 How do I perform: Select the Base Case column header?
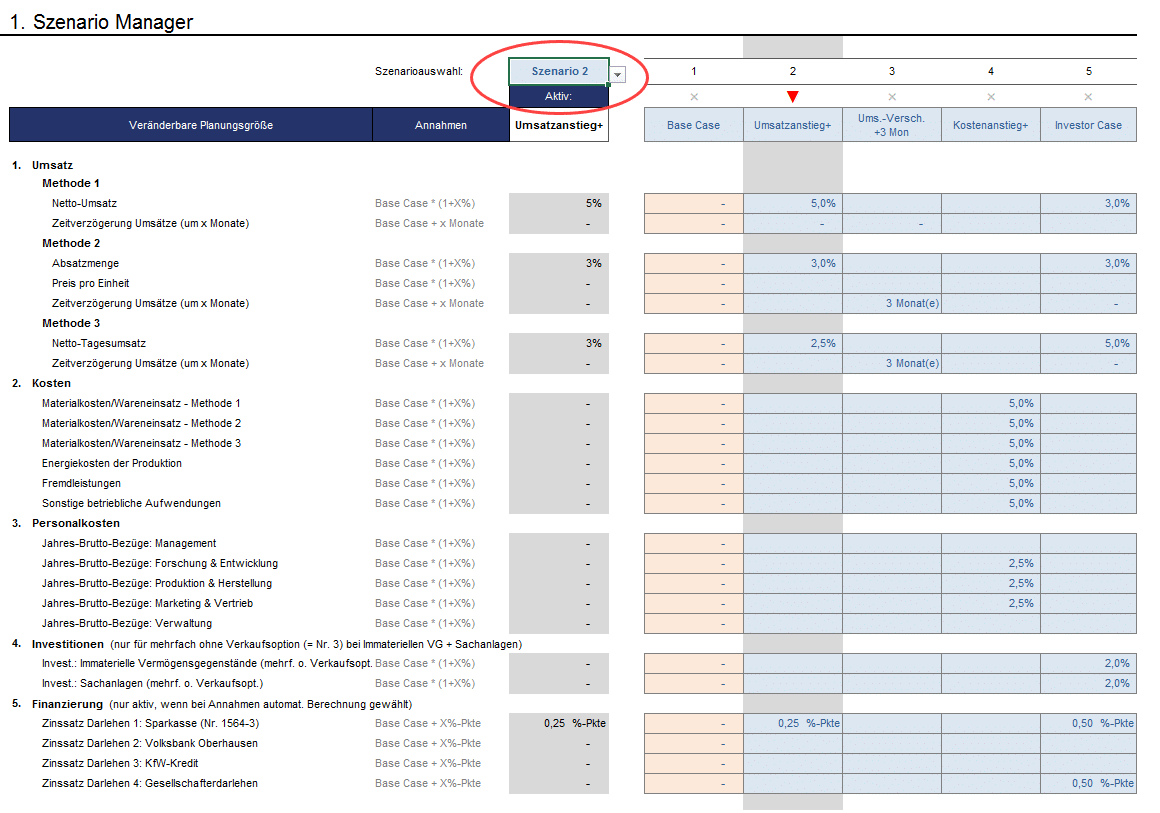click(x=694, y=125)
